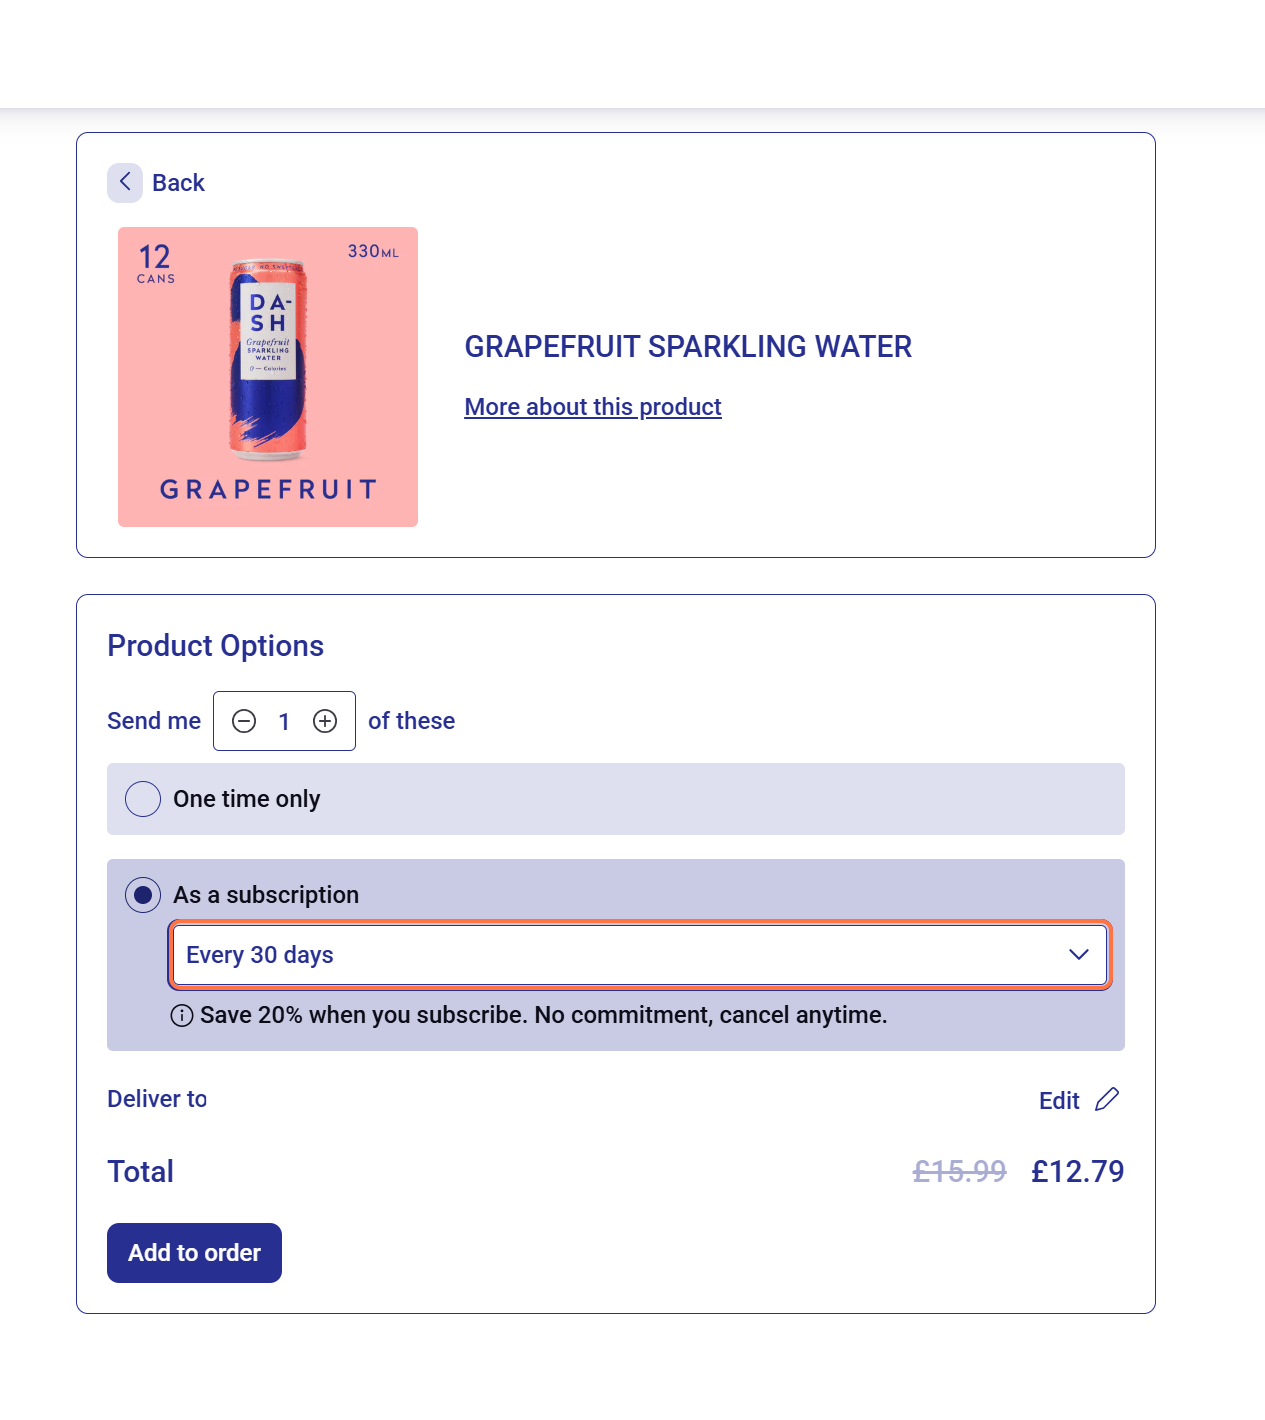Click the info icon beside Save 20%
Image resolution: width=1265 pixels, height=1420 pixels.
point(182,1016)
